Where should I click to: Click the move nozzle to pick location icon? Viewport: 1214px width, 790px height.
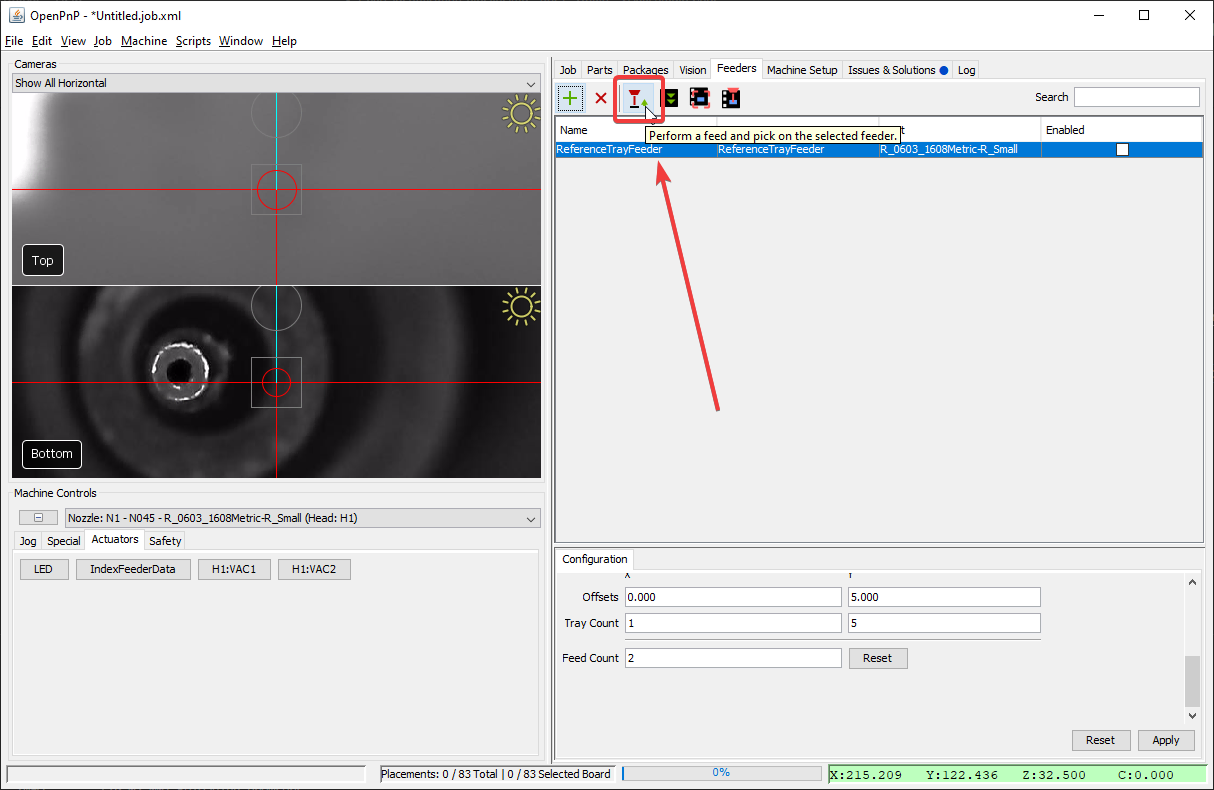(731, 98)
